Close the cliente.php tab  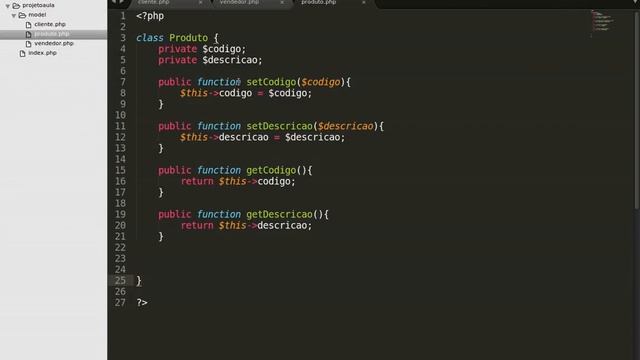tap(200, 2)
